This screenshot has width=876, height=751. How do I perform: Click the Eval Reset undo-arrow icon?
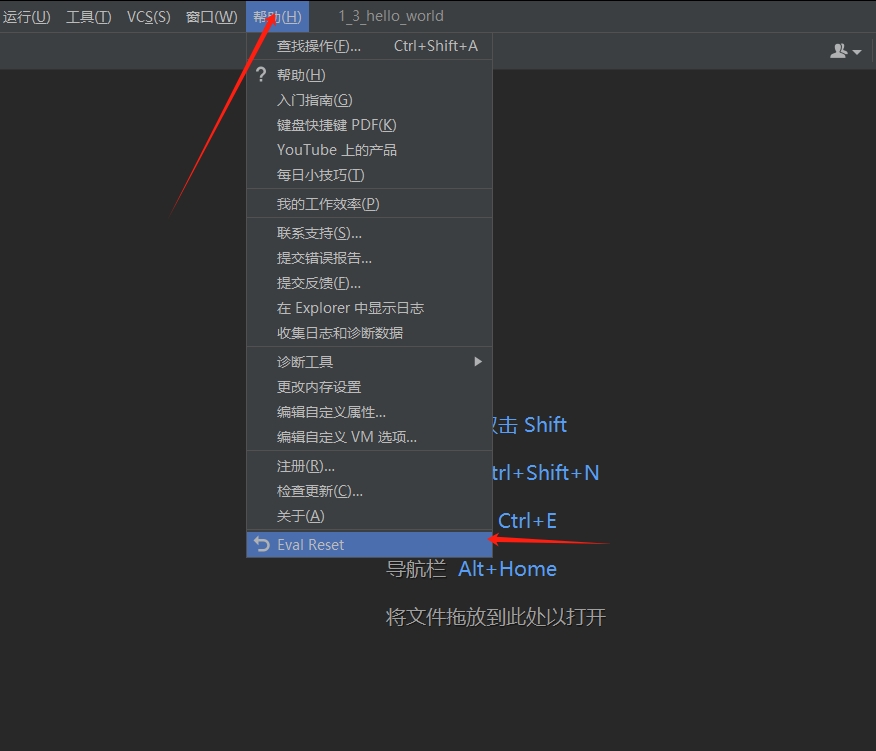[x=262, y=544]
